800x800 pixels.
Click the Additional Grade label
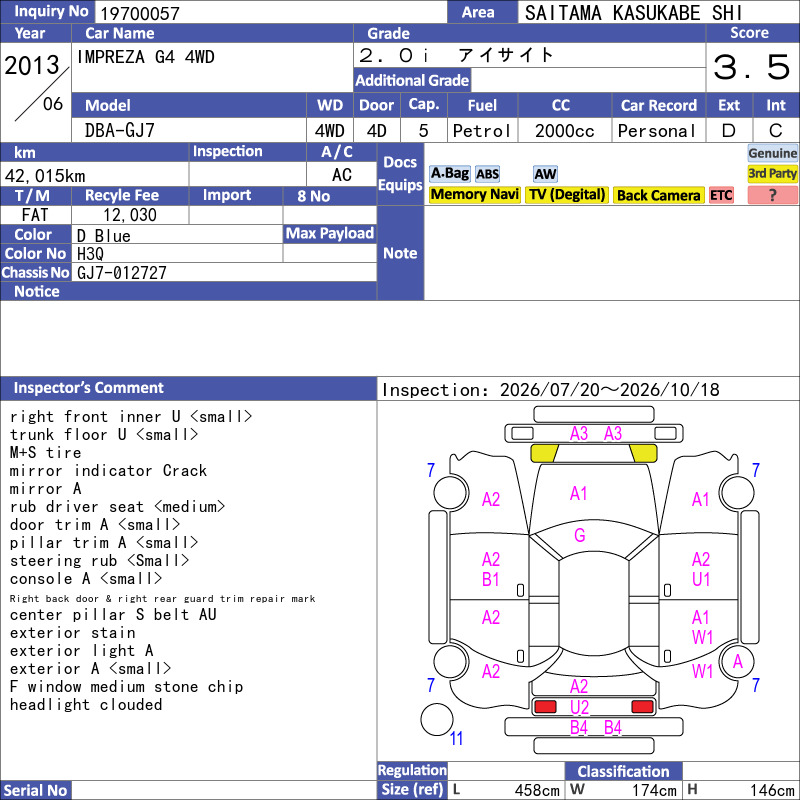click(x=412, y=80)
